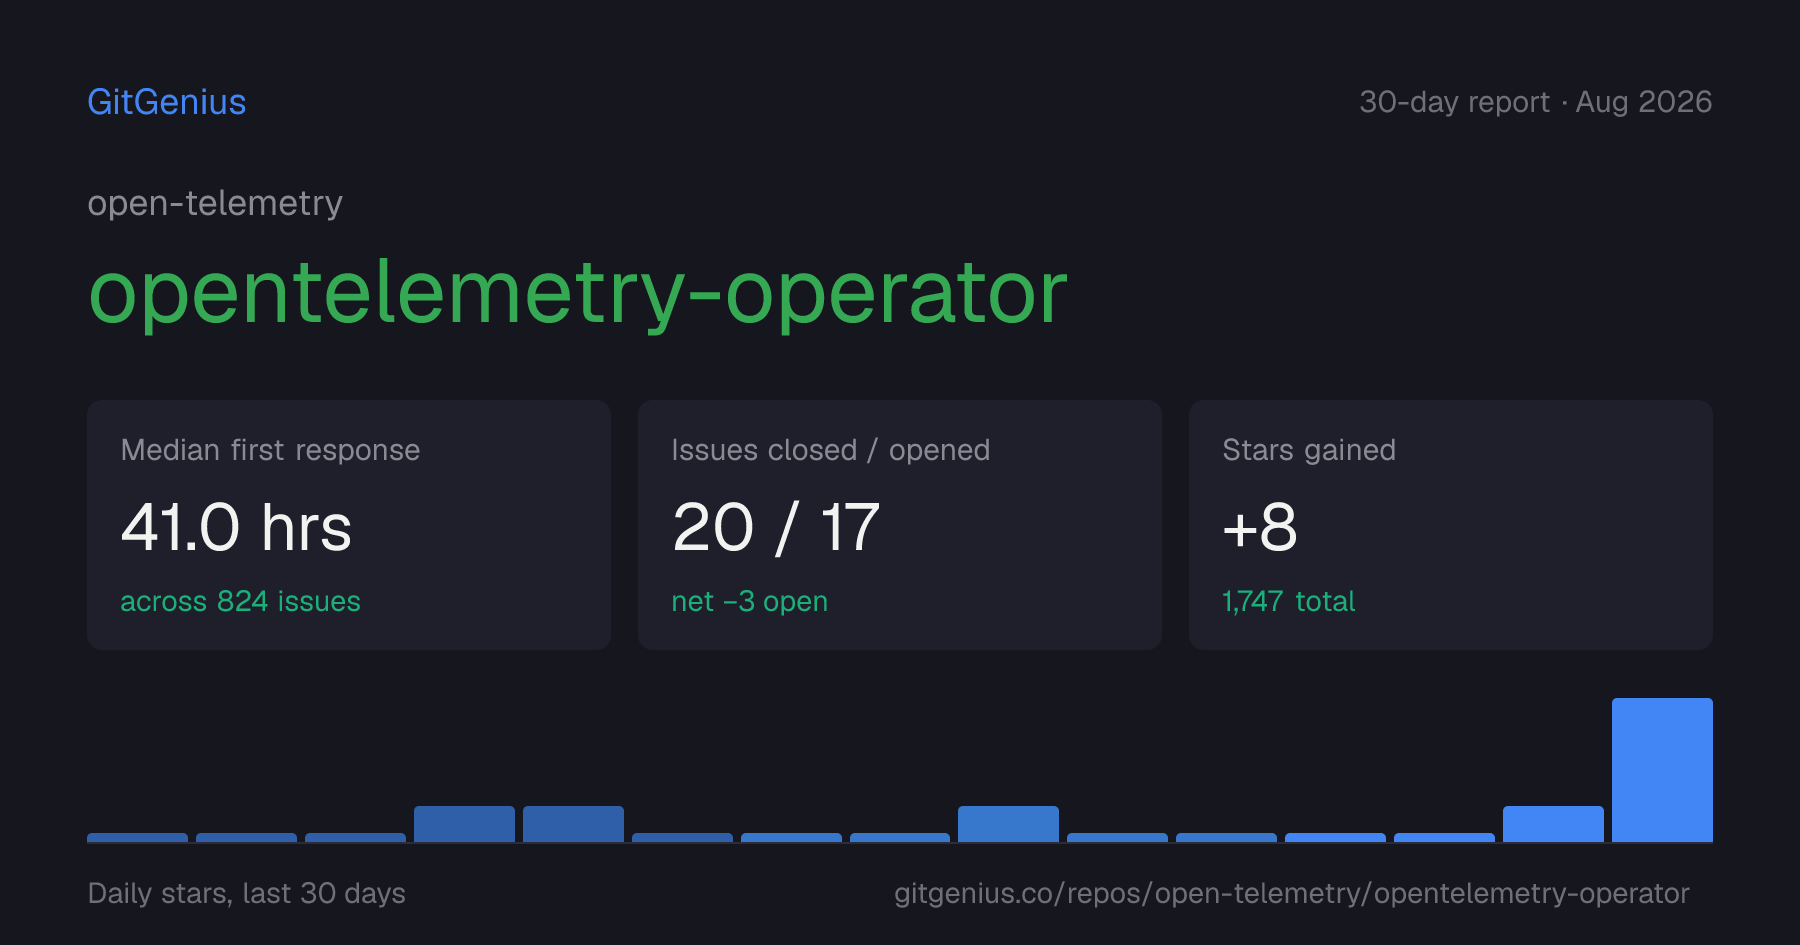This screenshot has height=945, width=1800.
Task: Click the GitGenius brand name
Action: coord(167,102)
